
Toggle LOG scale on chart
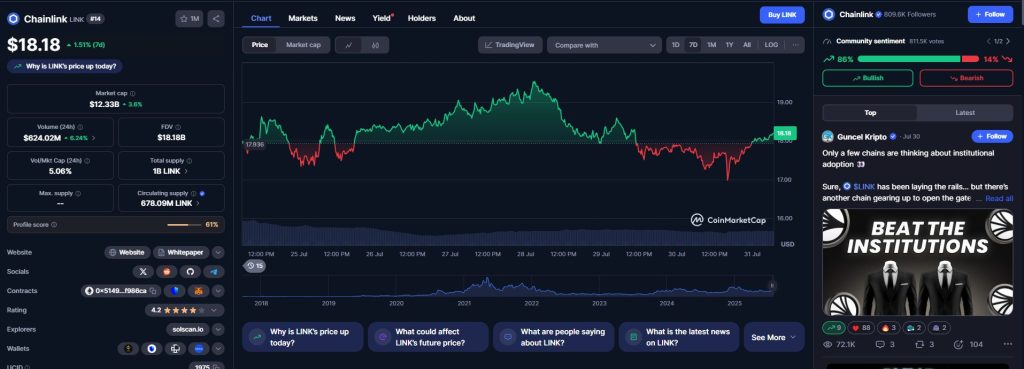point(771,45)
